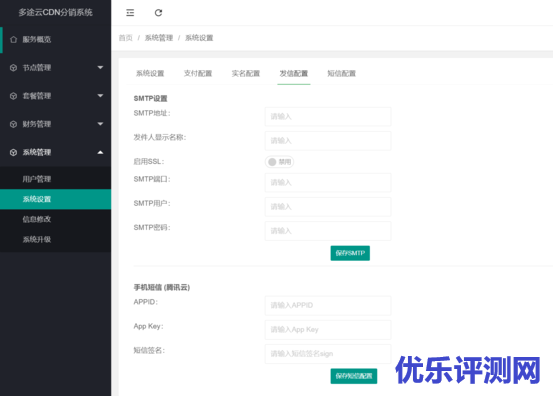Select the 发信配置 tab
This screenshot has width=554, height=397.
click(x=294, y=73)
